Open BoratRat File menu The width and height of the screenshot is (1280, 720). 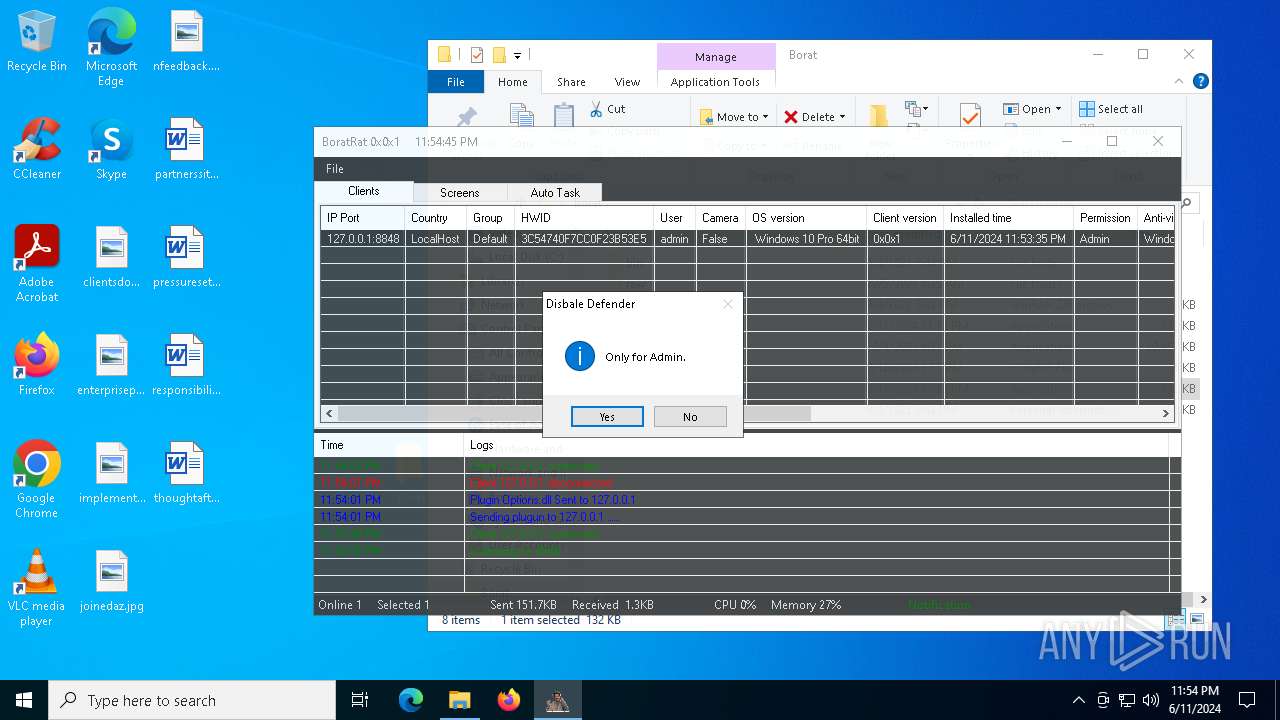[334, 169]
